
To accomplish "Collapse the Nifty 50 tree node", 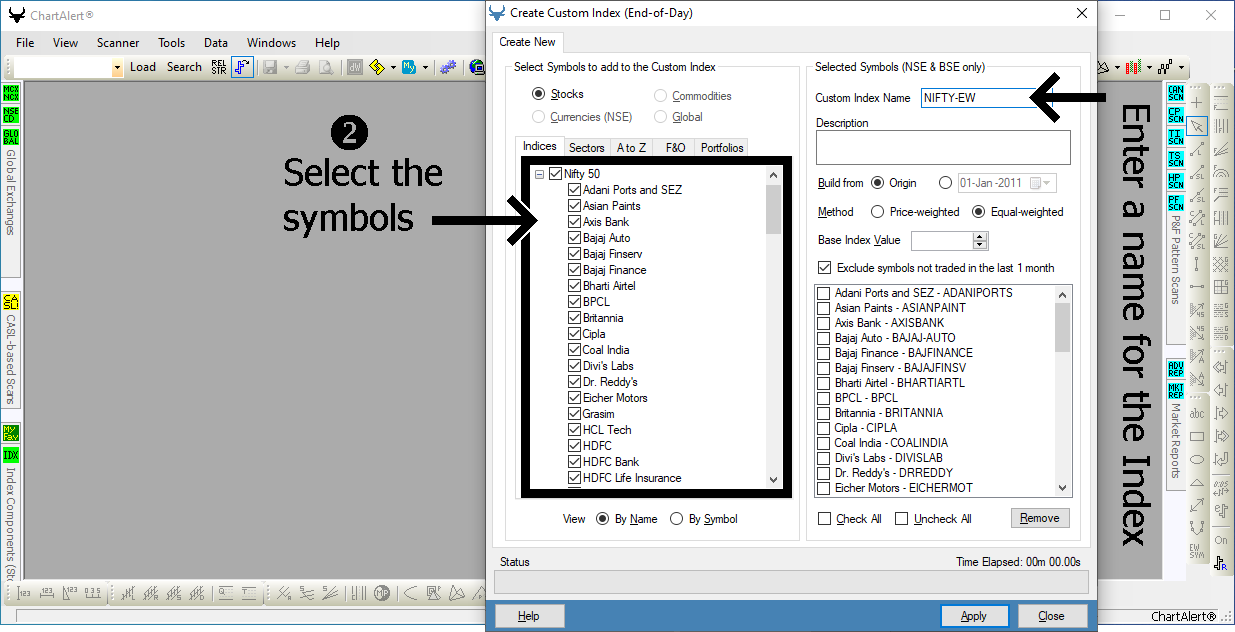I will (540, 174).
